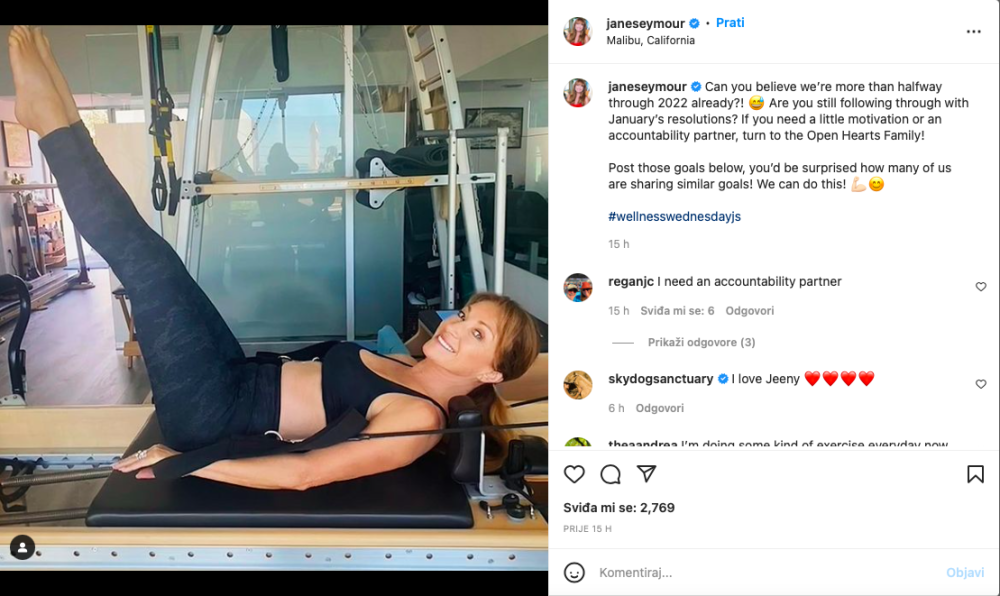Image resolution: width=1000 pixels, height=596 pixels.
Task: Click the tagged people icon on photo
Action: point(22,547)
